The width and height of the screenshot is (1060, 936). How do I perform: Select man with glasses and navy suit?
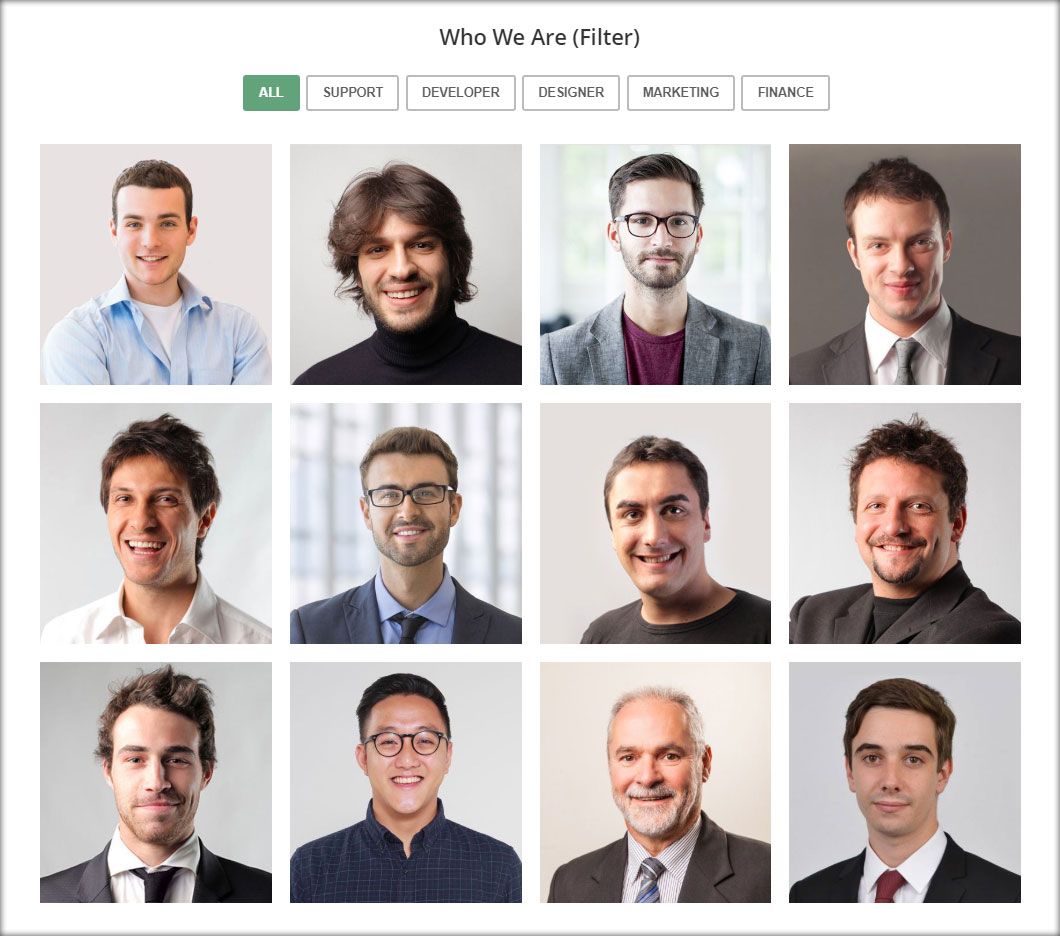click(406, 524)
